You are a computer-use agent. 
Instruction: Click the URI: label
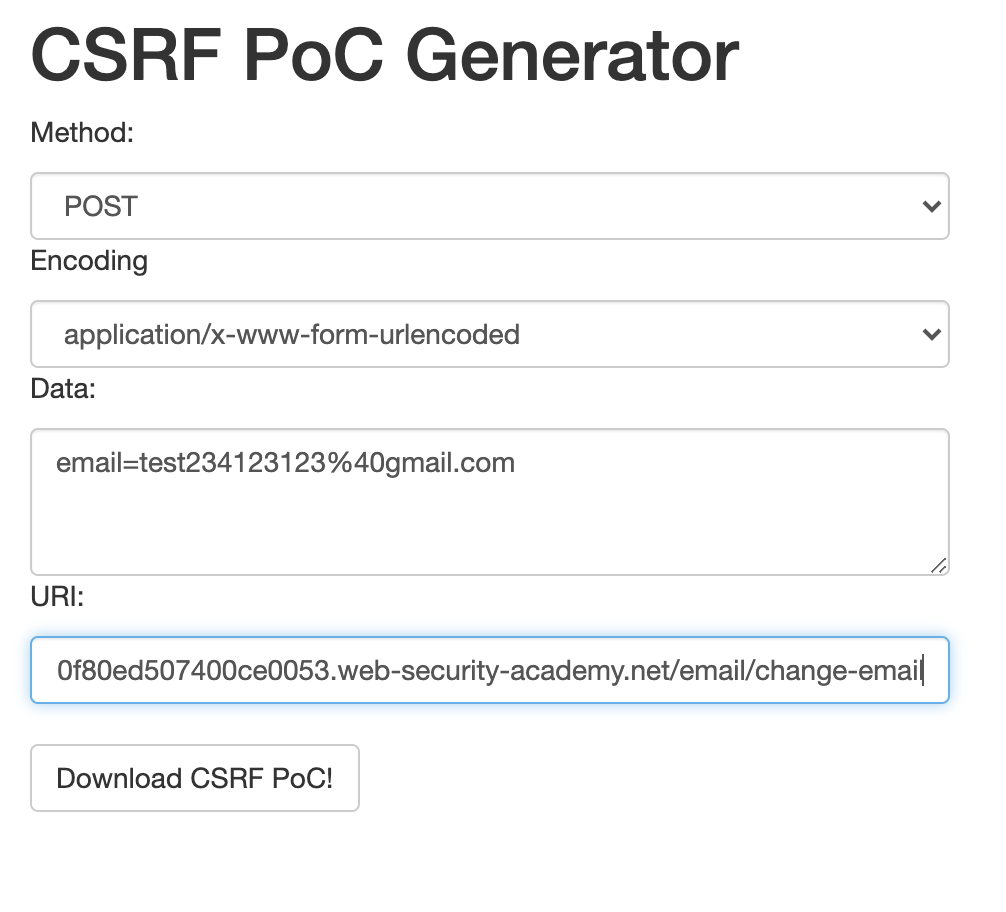(58, 597)
